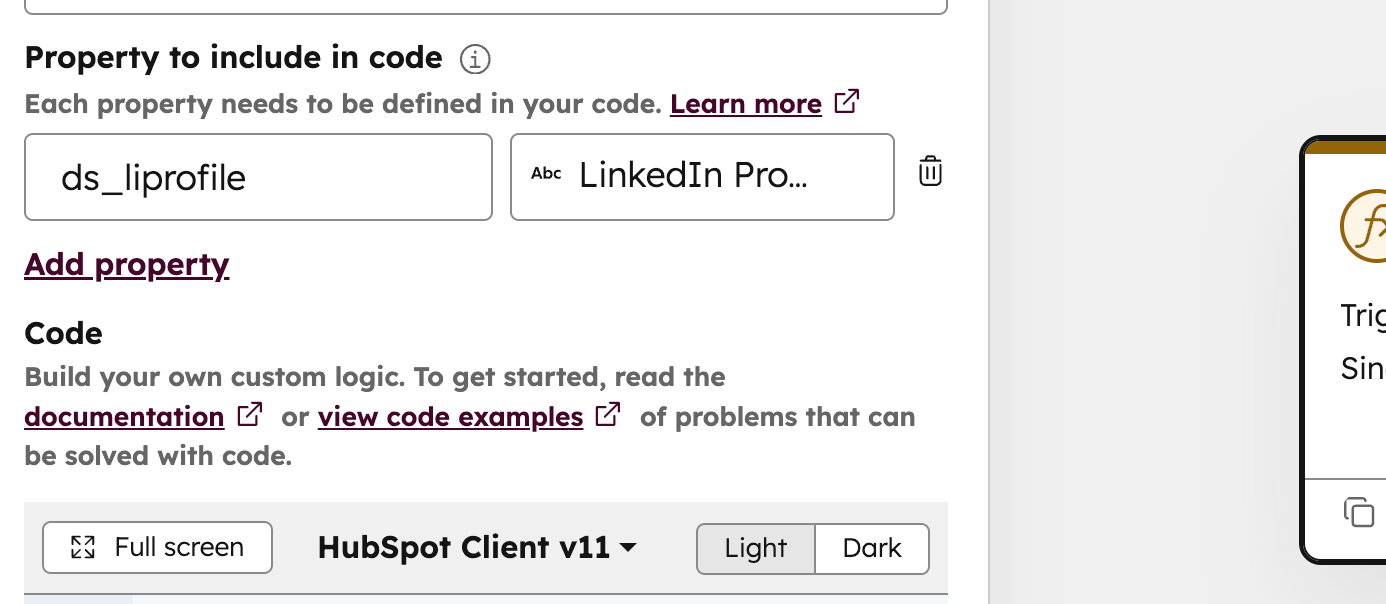
Task: Click into the ds_liprofile name field
Action: 258,177
